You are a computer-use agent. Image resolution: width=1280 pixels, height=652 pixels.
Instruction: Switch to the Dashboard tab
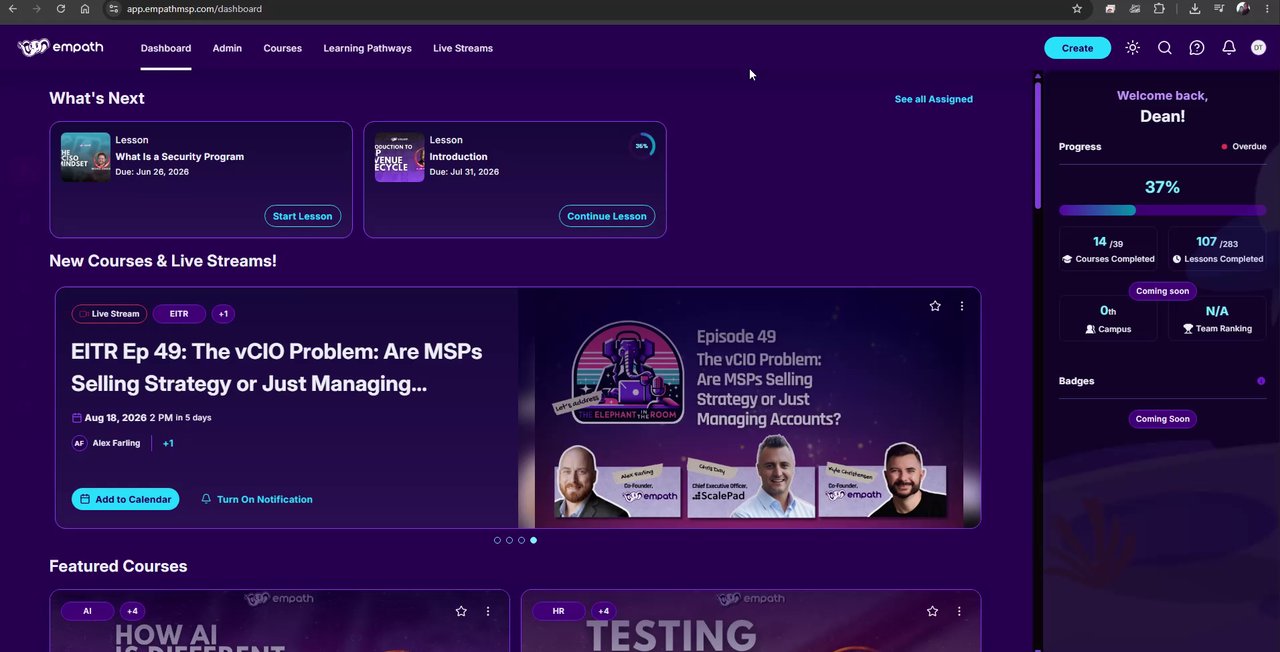[x=166, y=48]
